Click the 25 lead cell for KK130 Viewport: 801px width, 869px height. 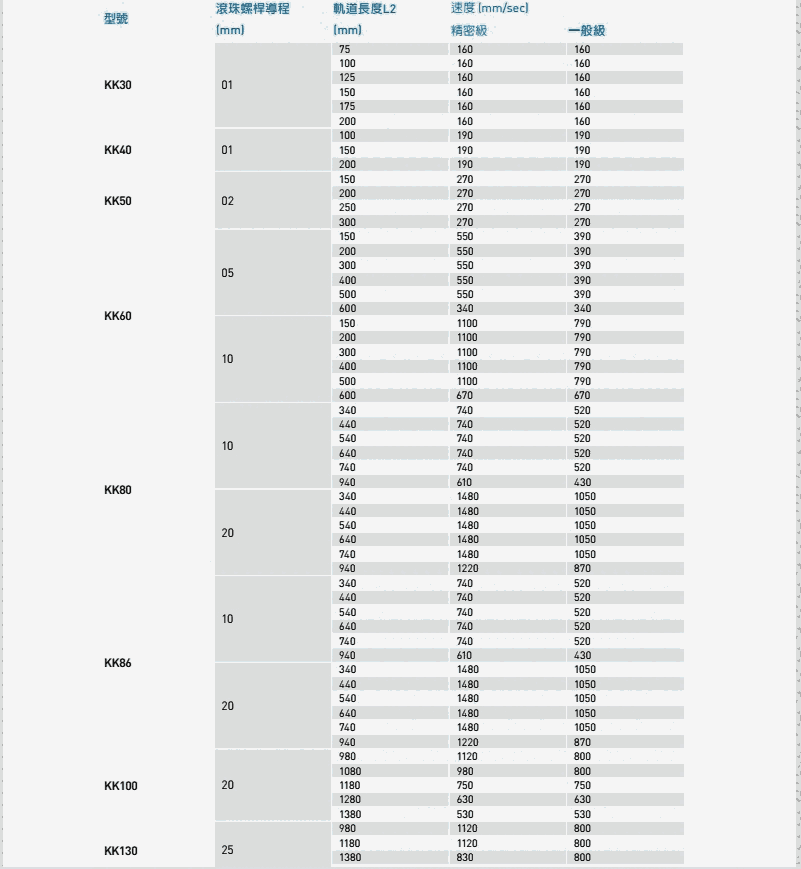pos(228,851)
